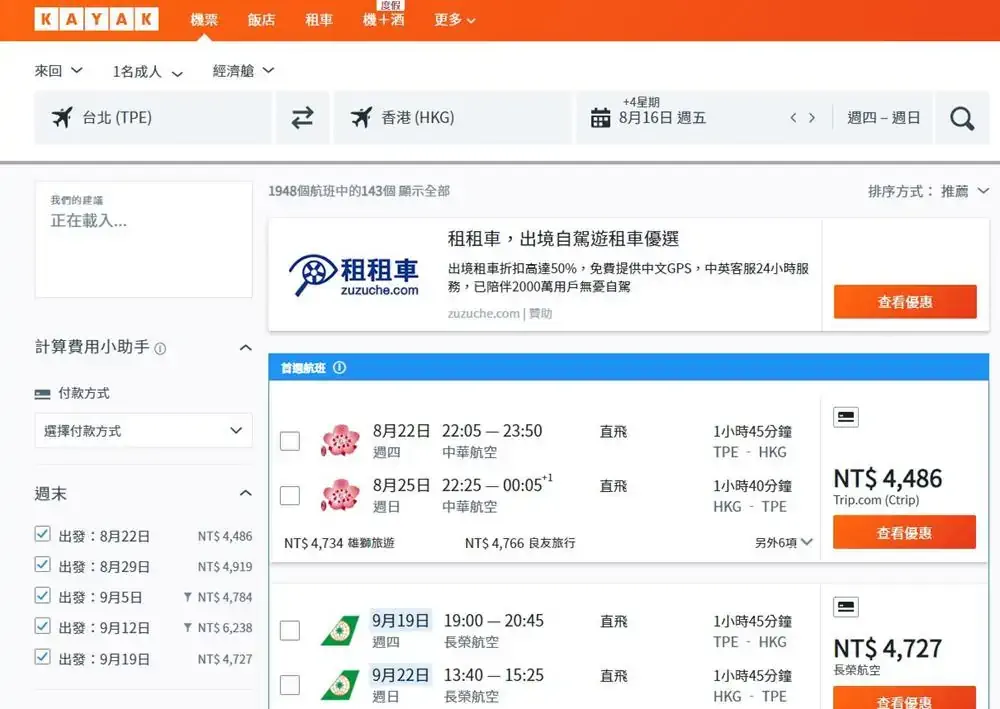Collapse the 週末 filter section
The height and width of the screenshot is (709, 1000).
point(246,493)
